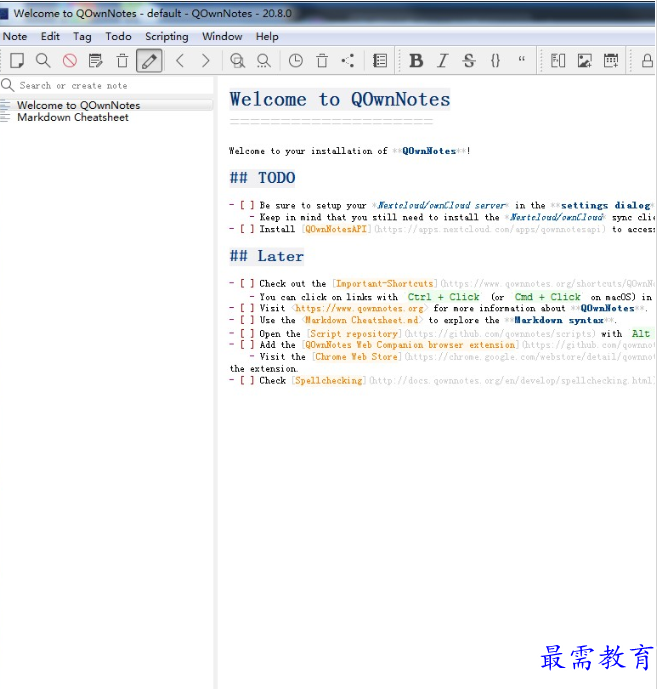Open the Help menu
662x689 pixels.
coord(267,36)
